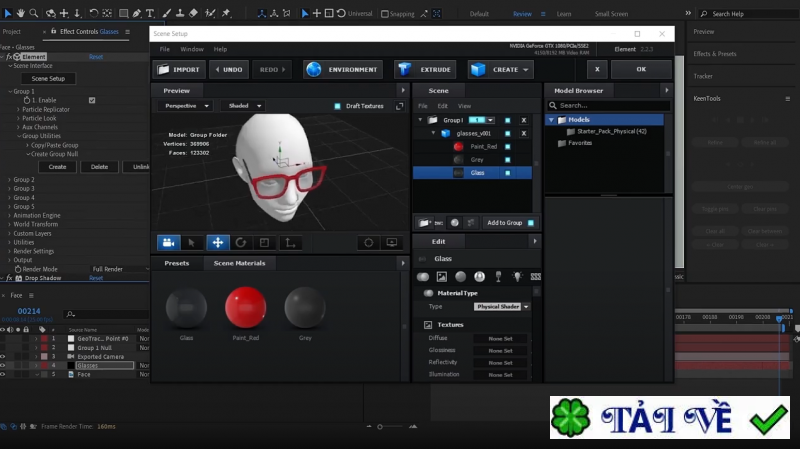Click the Extrude tool button
The image size is (800, 449).
click(x=425, y=69)
